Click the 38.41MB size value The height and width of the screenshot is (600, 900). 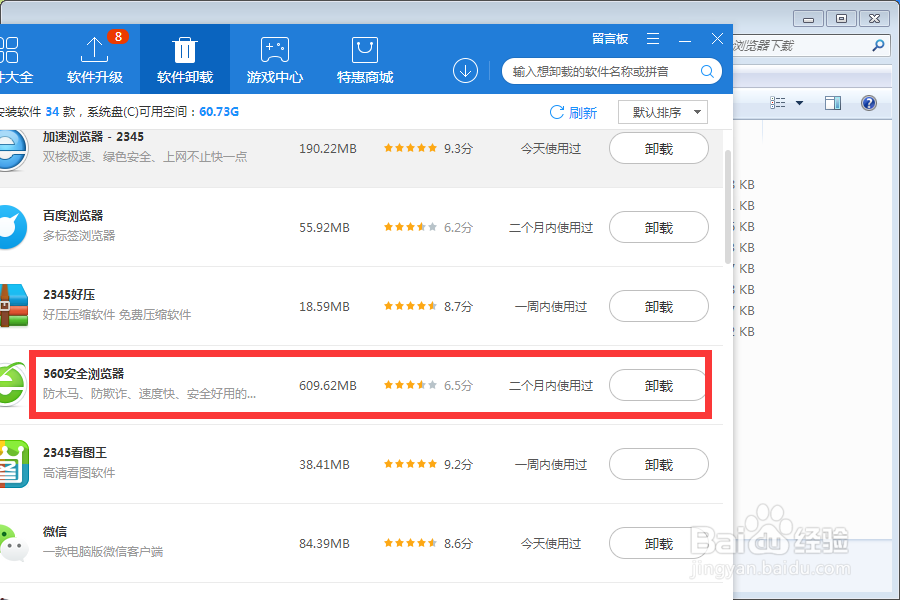[324, 464]
